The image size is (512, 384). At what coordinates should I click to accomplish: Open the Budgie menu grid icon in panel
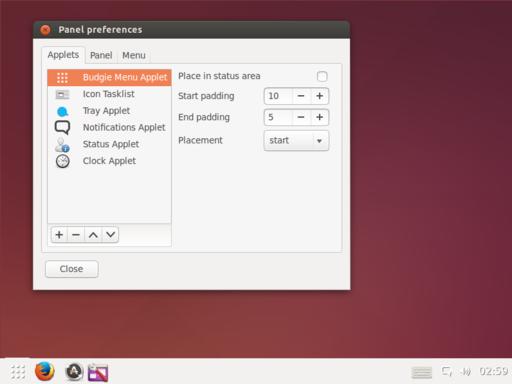tap(18, 372)
